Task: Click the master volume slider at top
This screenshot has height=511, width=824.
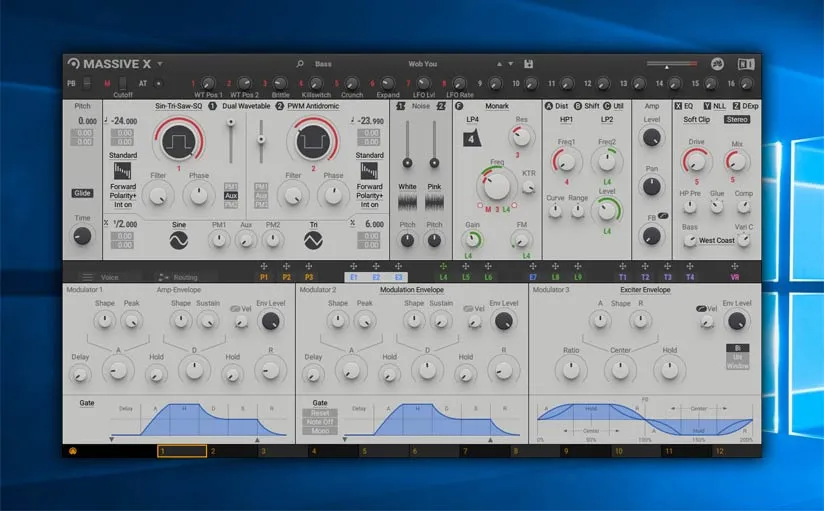Action: pos(672,64)
